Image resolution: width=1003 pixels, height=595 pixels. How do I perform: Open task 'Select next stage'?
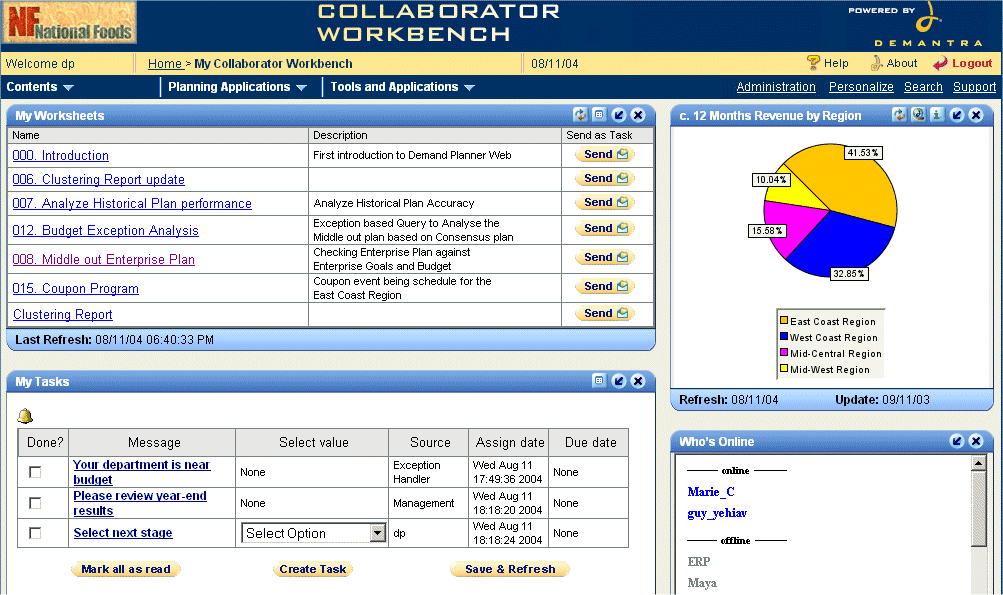coord(123,533)
